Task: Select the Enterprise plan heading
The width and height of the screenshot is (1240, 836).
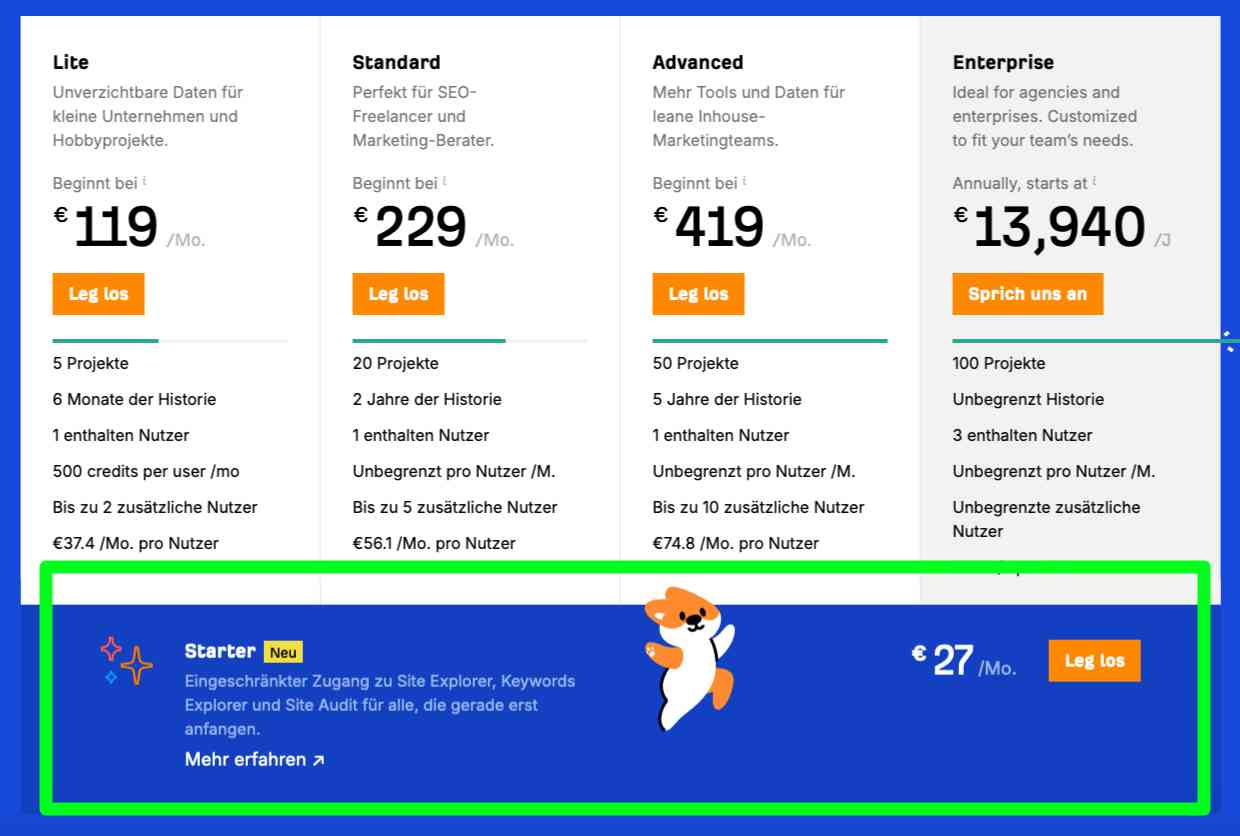Action: (x=1003, y=62)
